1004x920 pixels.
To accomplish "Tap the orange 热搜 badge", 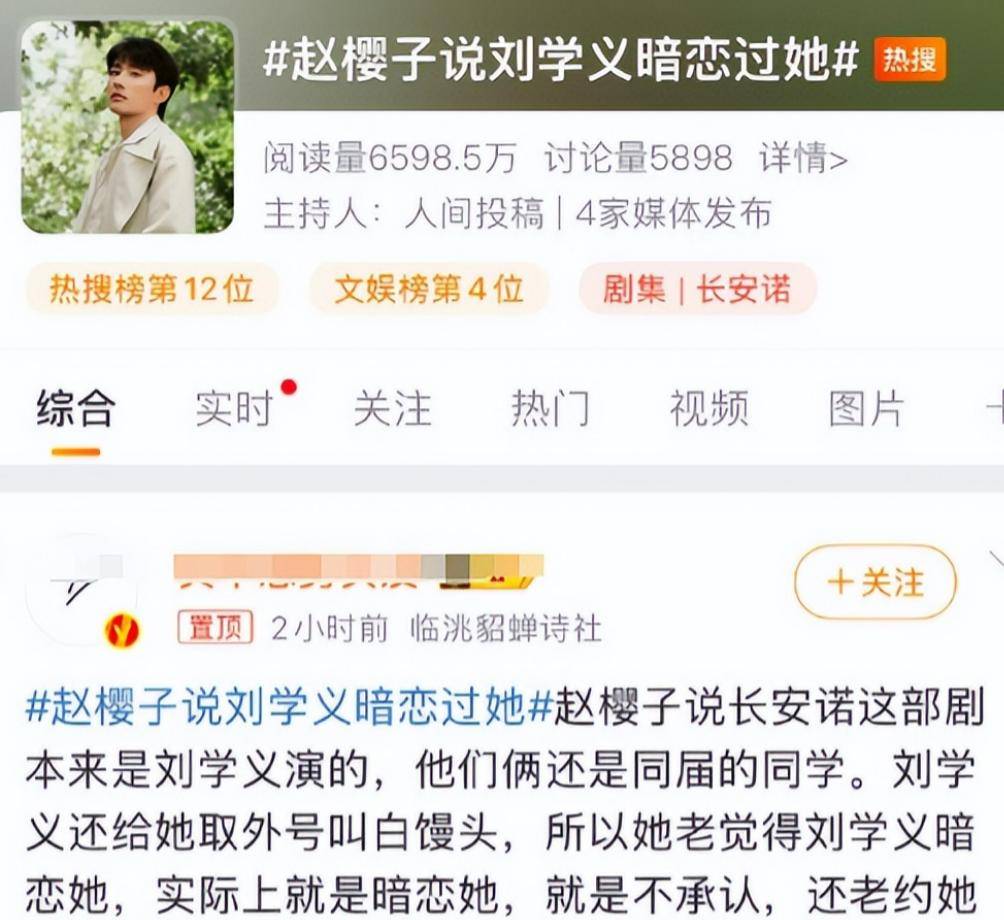I will pos(909,60).
